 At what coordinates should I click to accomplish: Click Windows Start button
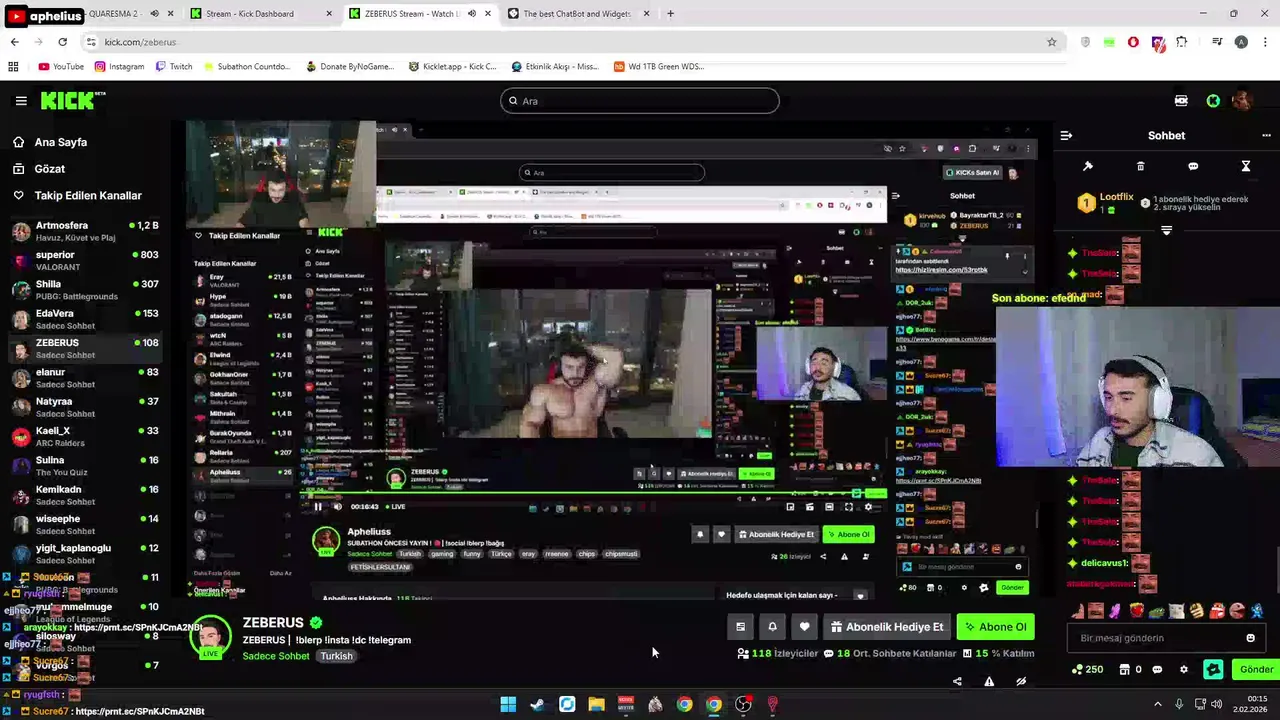coord(508,704)
